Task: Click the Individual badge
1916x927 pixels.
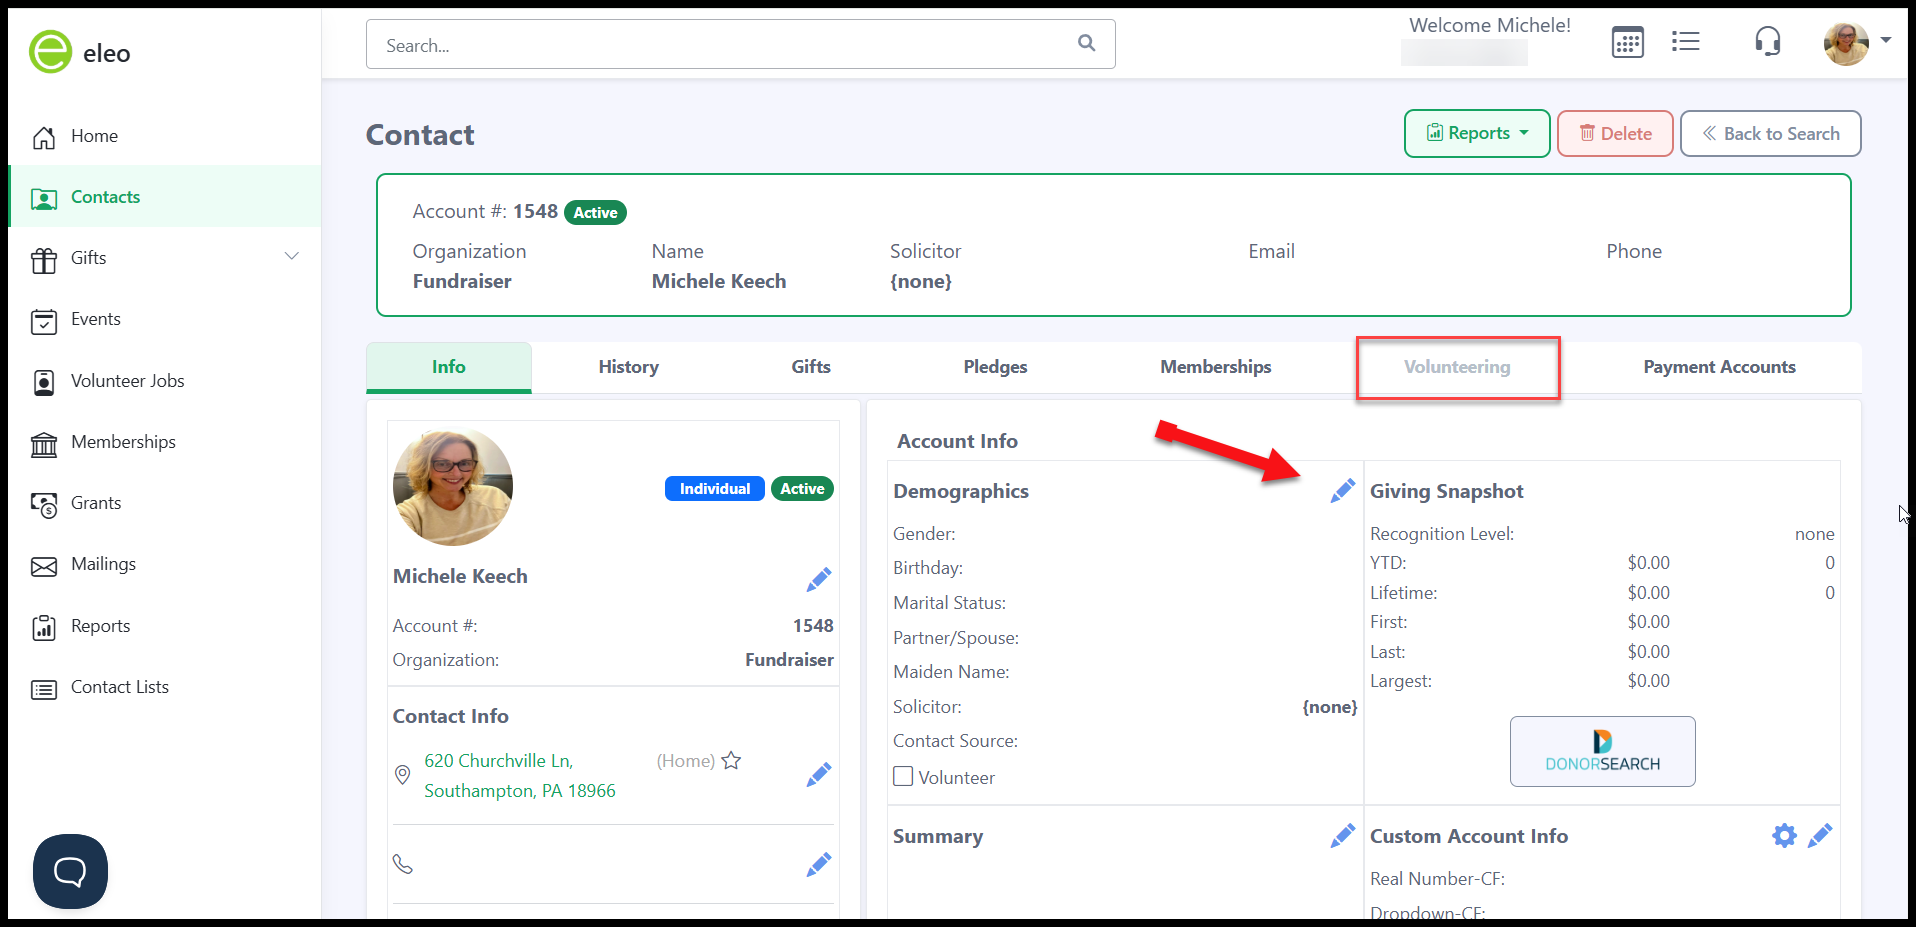Action: click(715, 489)
